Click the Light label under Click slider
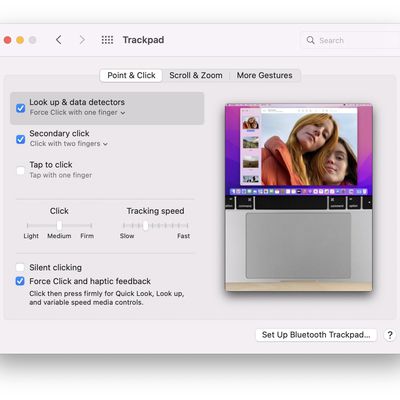Viewport: 400px width, 400px height. [31, 236]
